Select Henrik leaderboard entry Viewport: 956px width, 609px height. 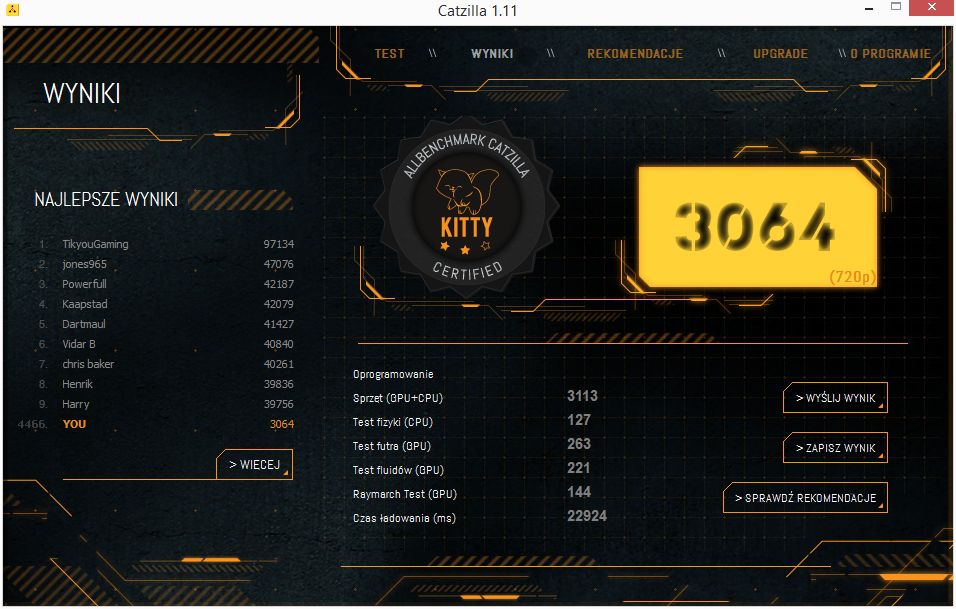click(x=165, y=384)
